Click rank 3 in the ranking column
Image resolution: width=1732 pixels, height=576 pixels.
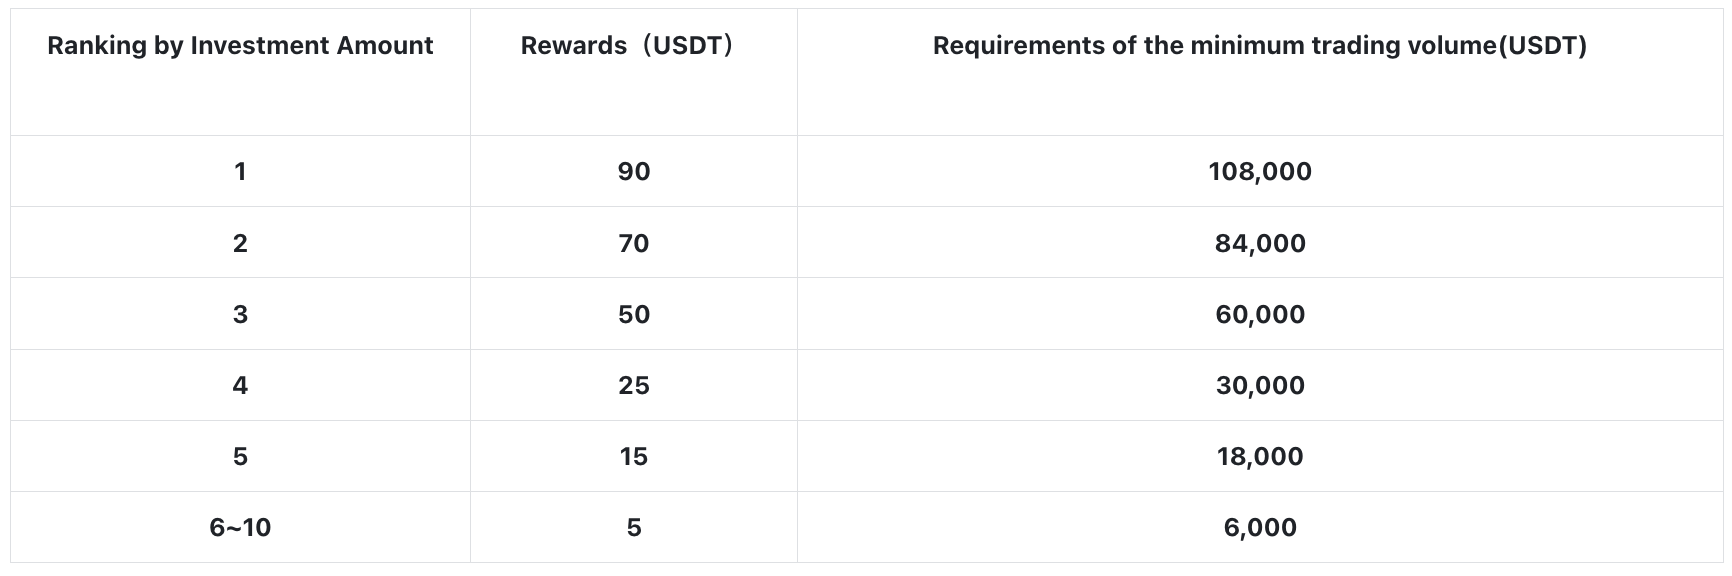[240, 315]
